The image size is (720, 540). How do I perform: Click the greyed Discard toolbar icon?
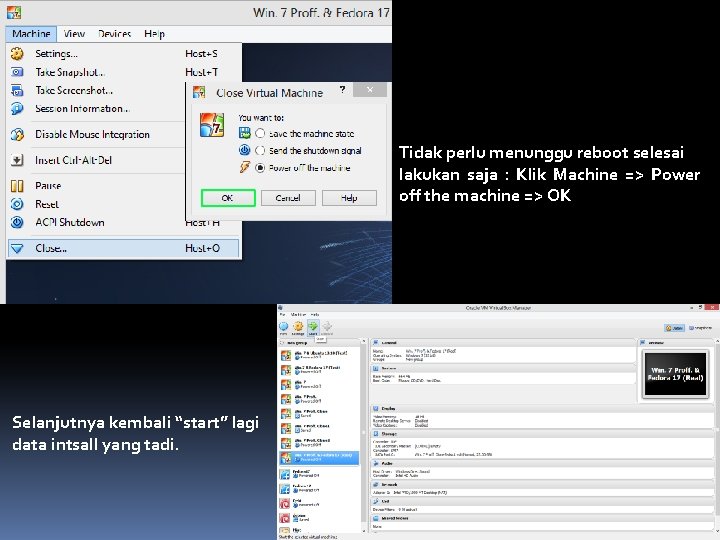[327, 327]
